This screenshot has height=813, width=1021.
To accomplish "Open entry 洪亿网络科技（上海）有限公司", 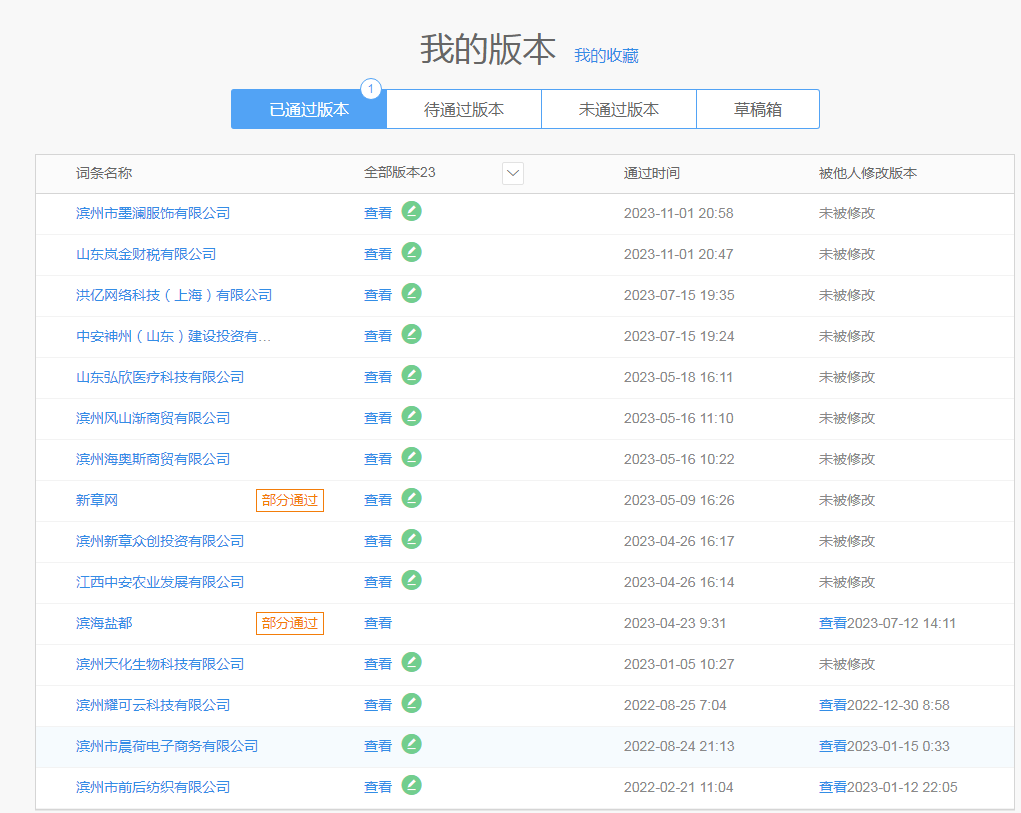I will click(174, 296).
